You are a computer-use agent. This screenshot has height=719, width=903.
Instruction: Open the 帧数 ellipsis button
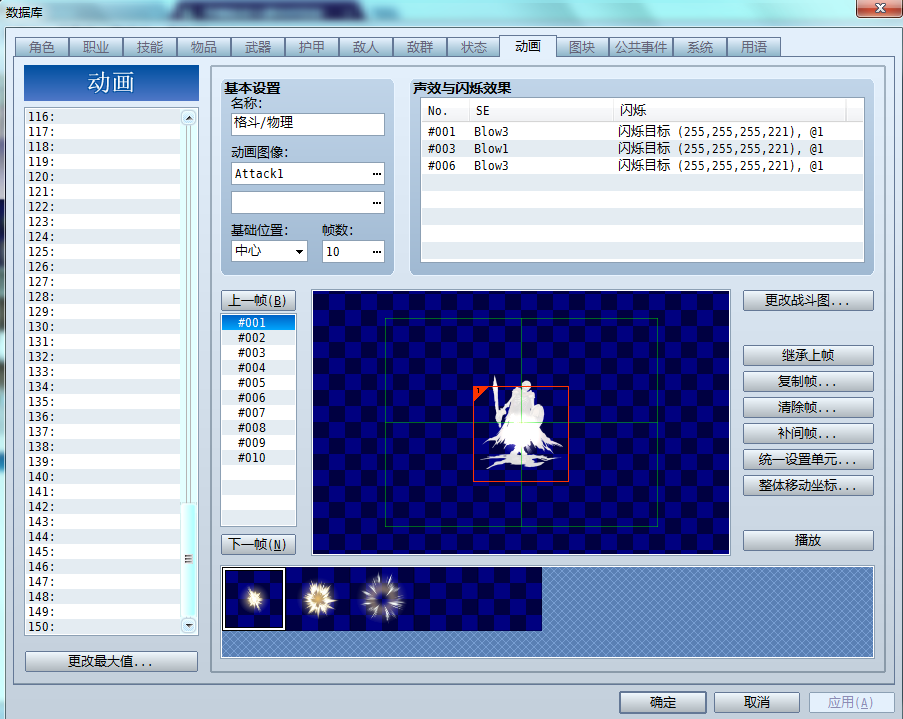377,251
